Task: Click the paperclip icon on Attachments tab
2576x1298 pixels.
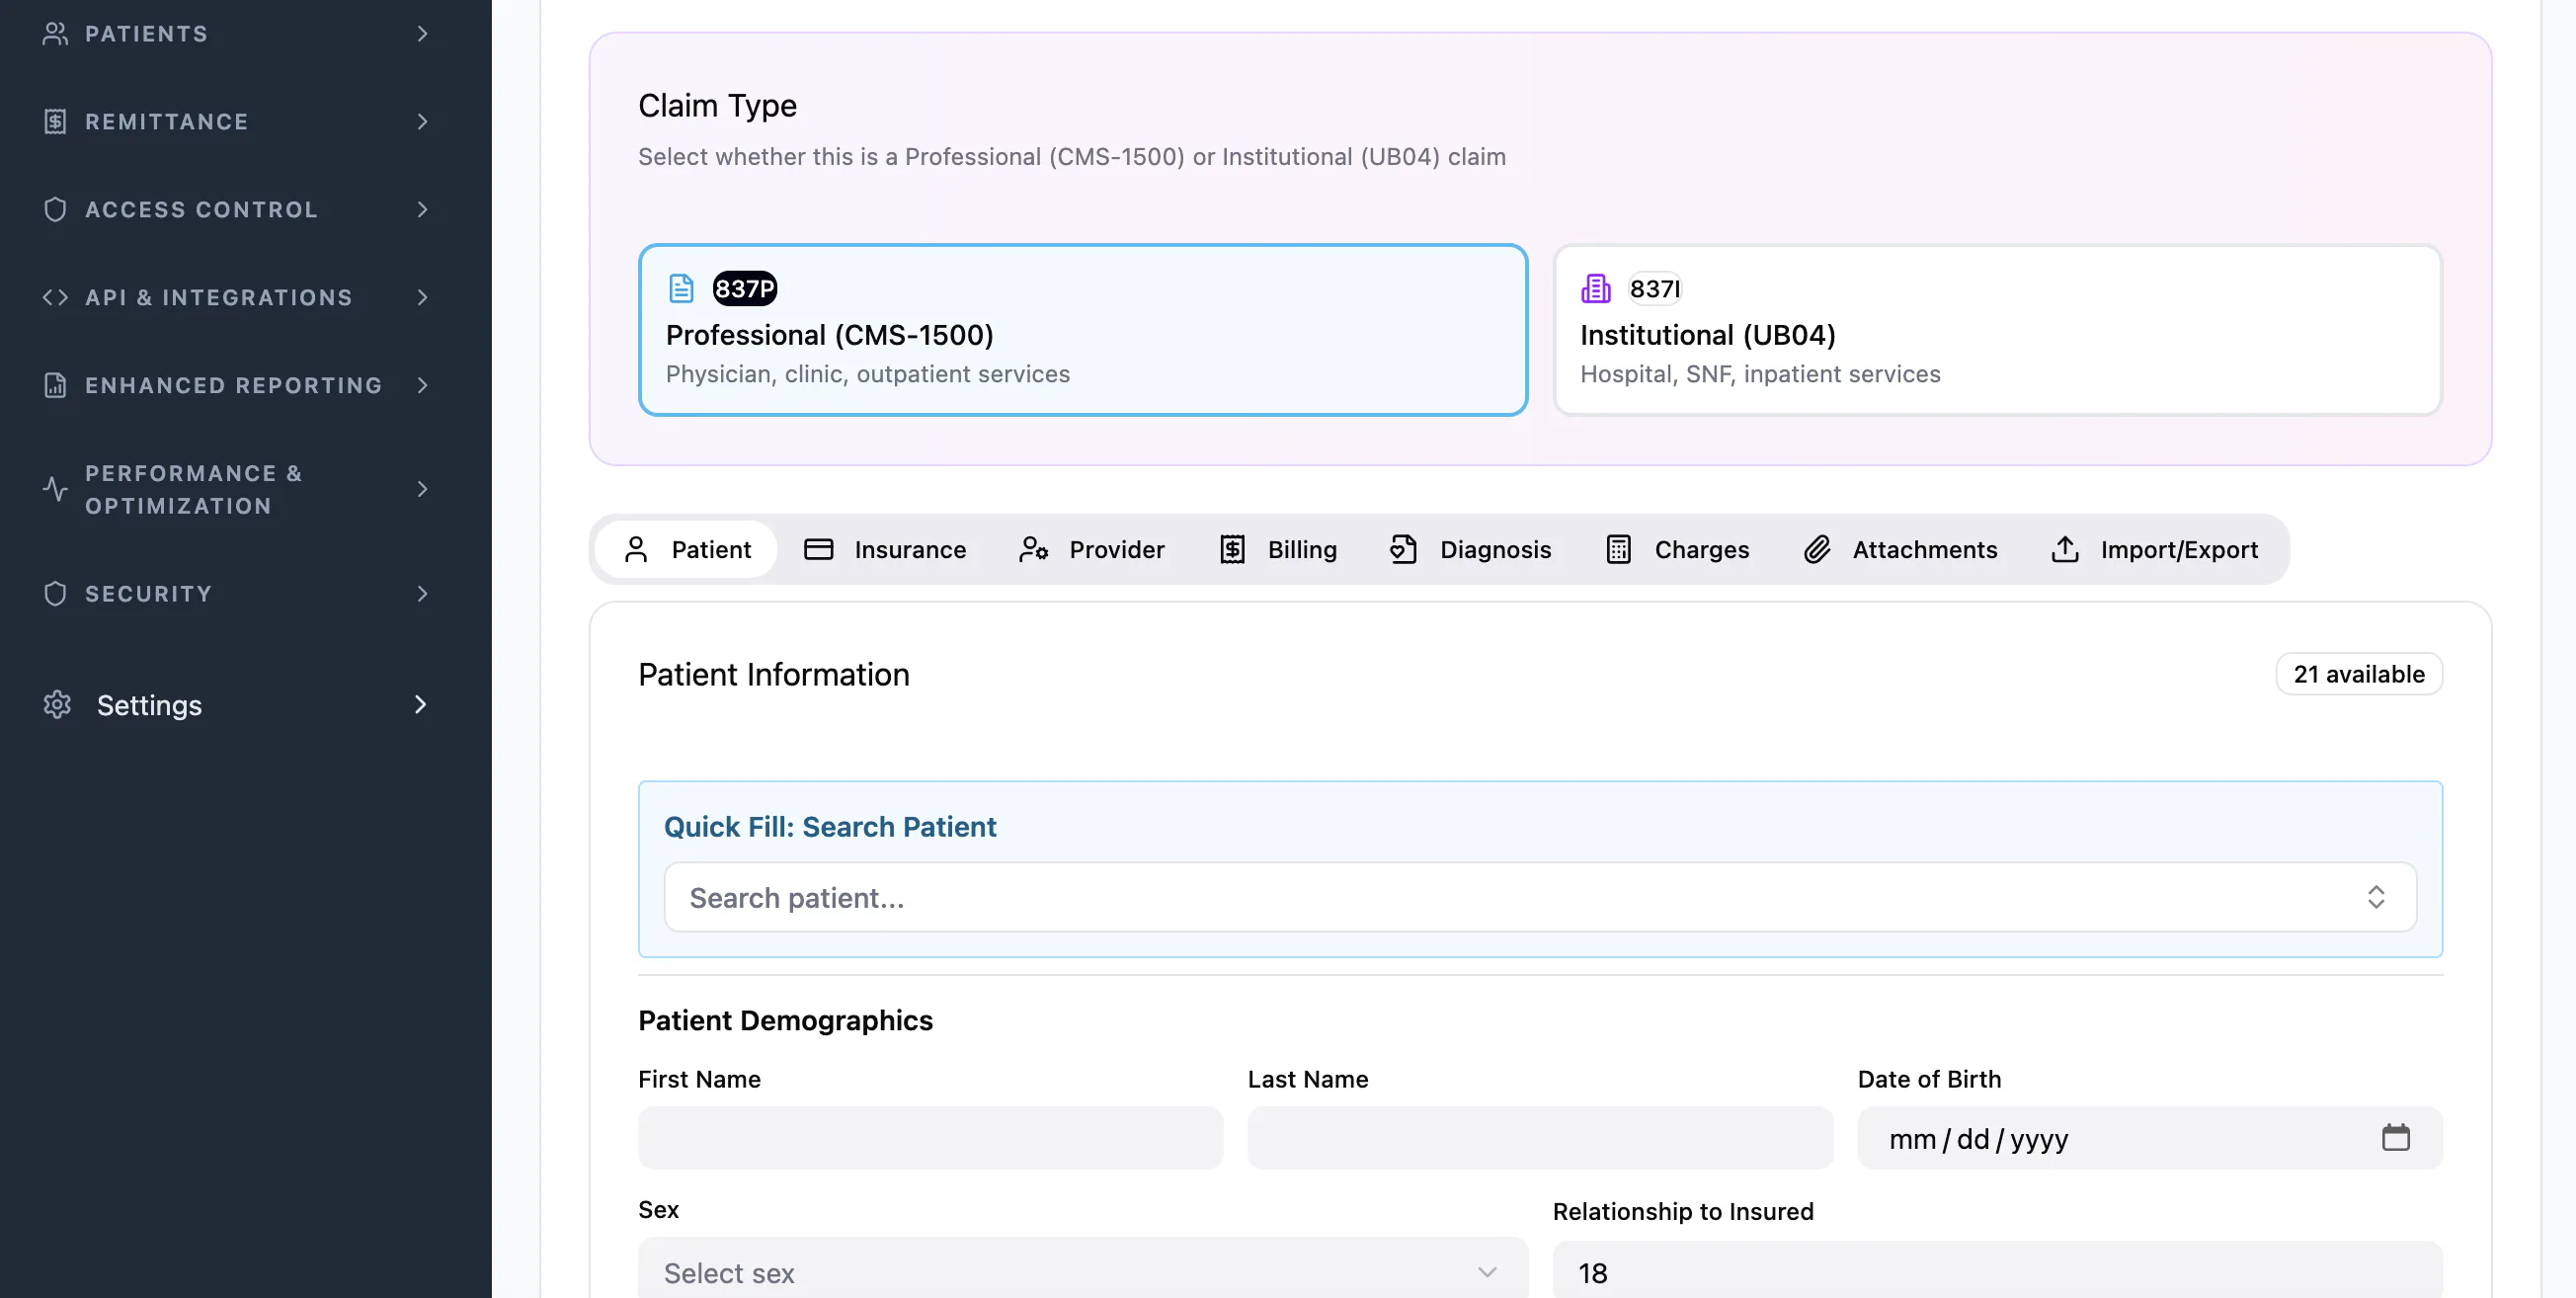Action: point(1817,550)
